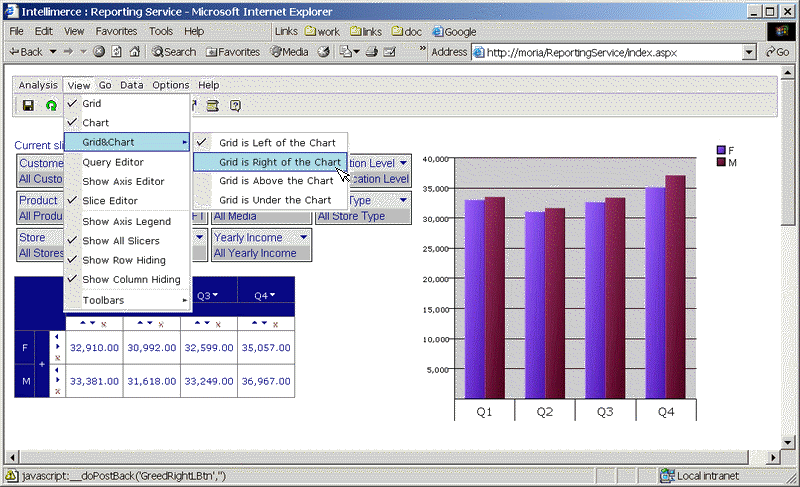
Task: Sort Q4 column ascending arrow
Action: tap(255, 323)
